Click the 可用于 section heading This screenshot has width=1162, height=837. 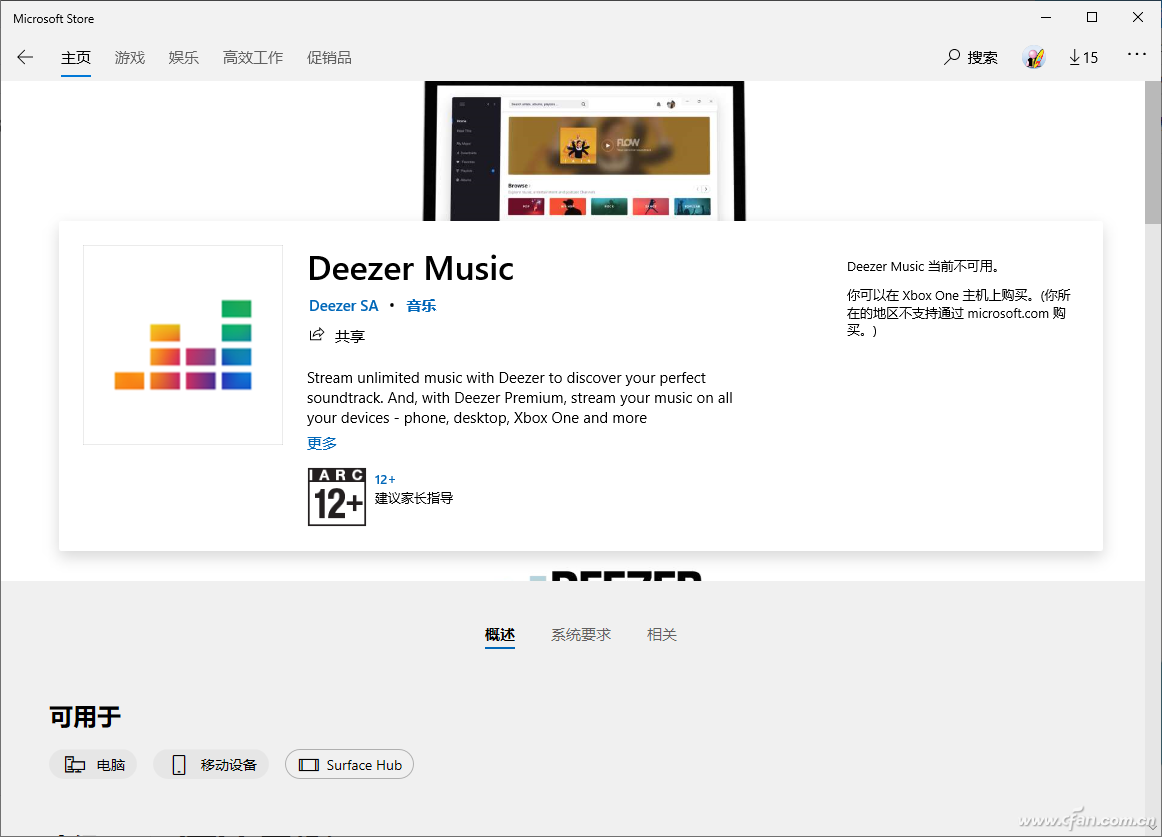pos(84,716)
